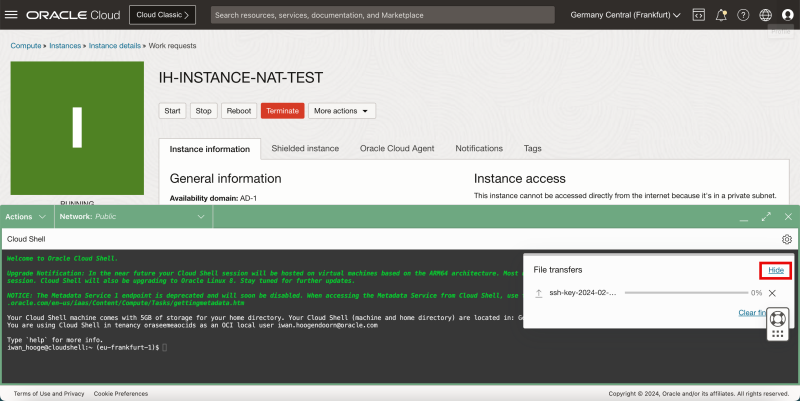
Task: Switch to the Tags tab
Action: tap(533, 148)
